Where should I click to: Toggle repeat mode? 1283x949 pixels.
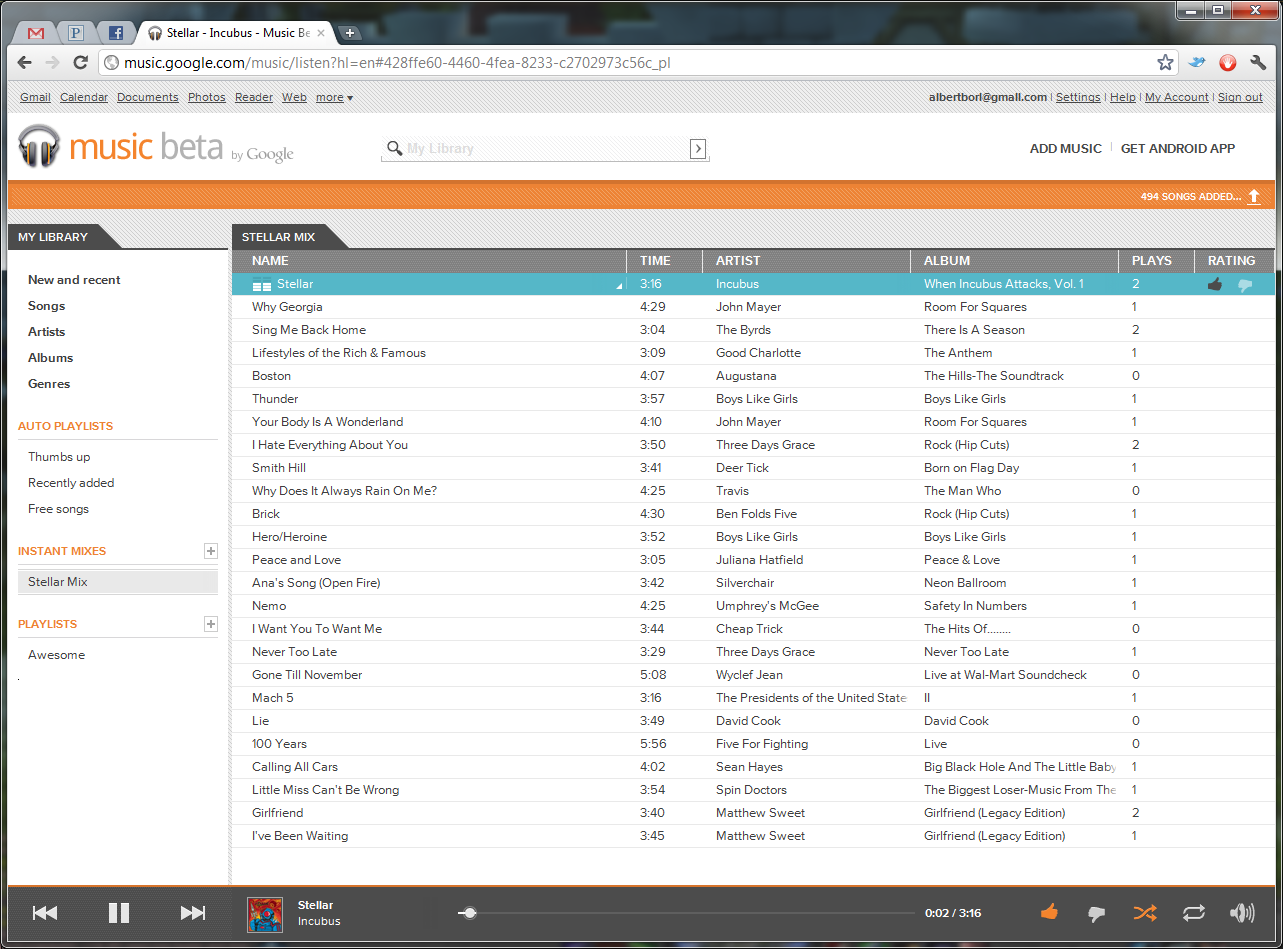click(x=1194, y=913)
